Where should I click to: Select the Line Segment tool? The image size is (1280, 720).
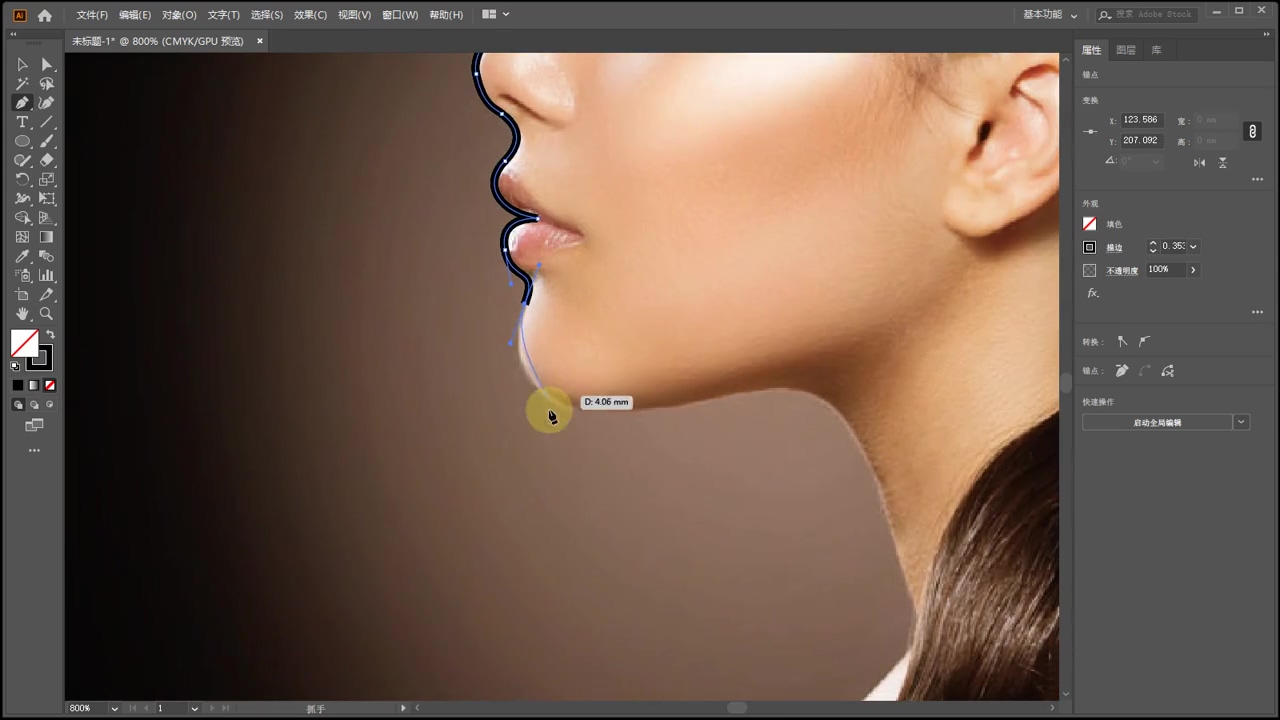click(x=46, y=122)
